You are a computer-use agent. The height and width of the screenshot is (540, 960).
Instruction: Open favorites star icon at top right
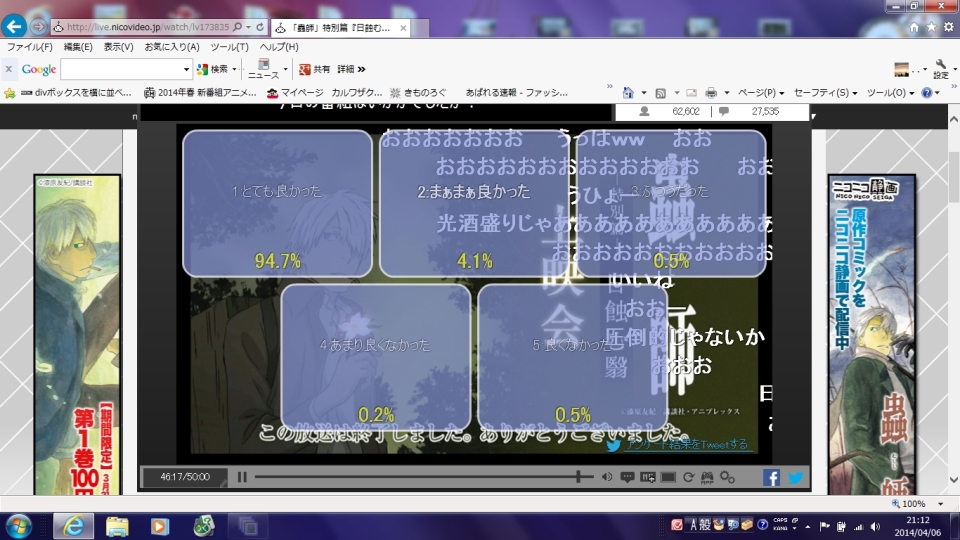pos(931,27)
